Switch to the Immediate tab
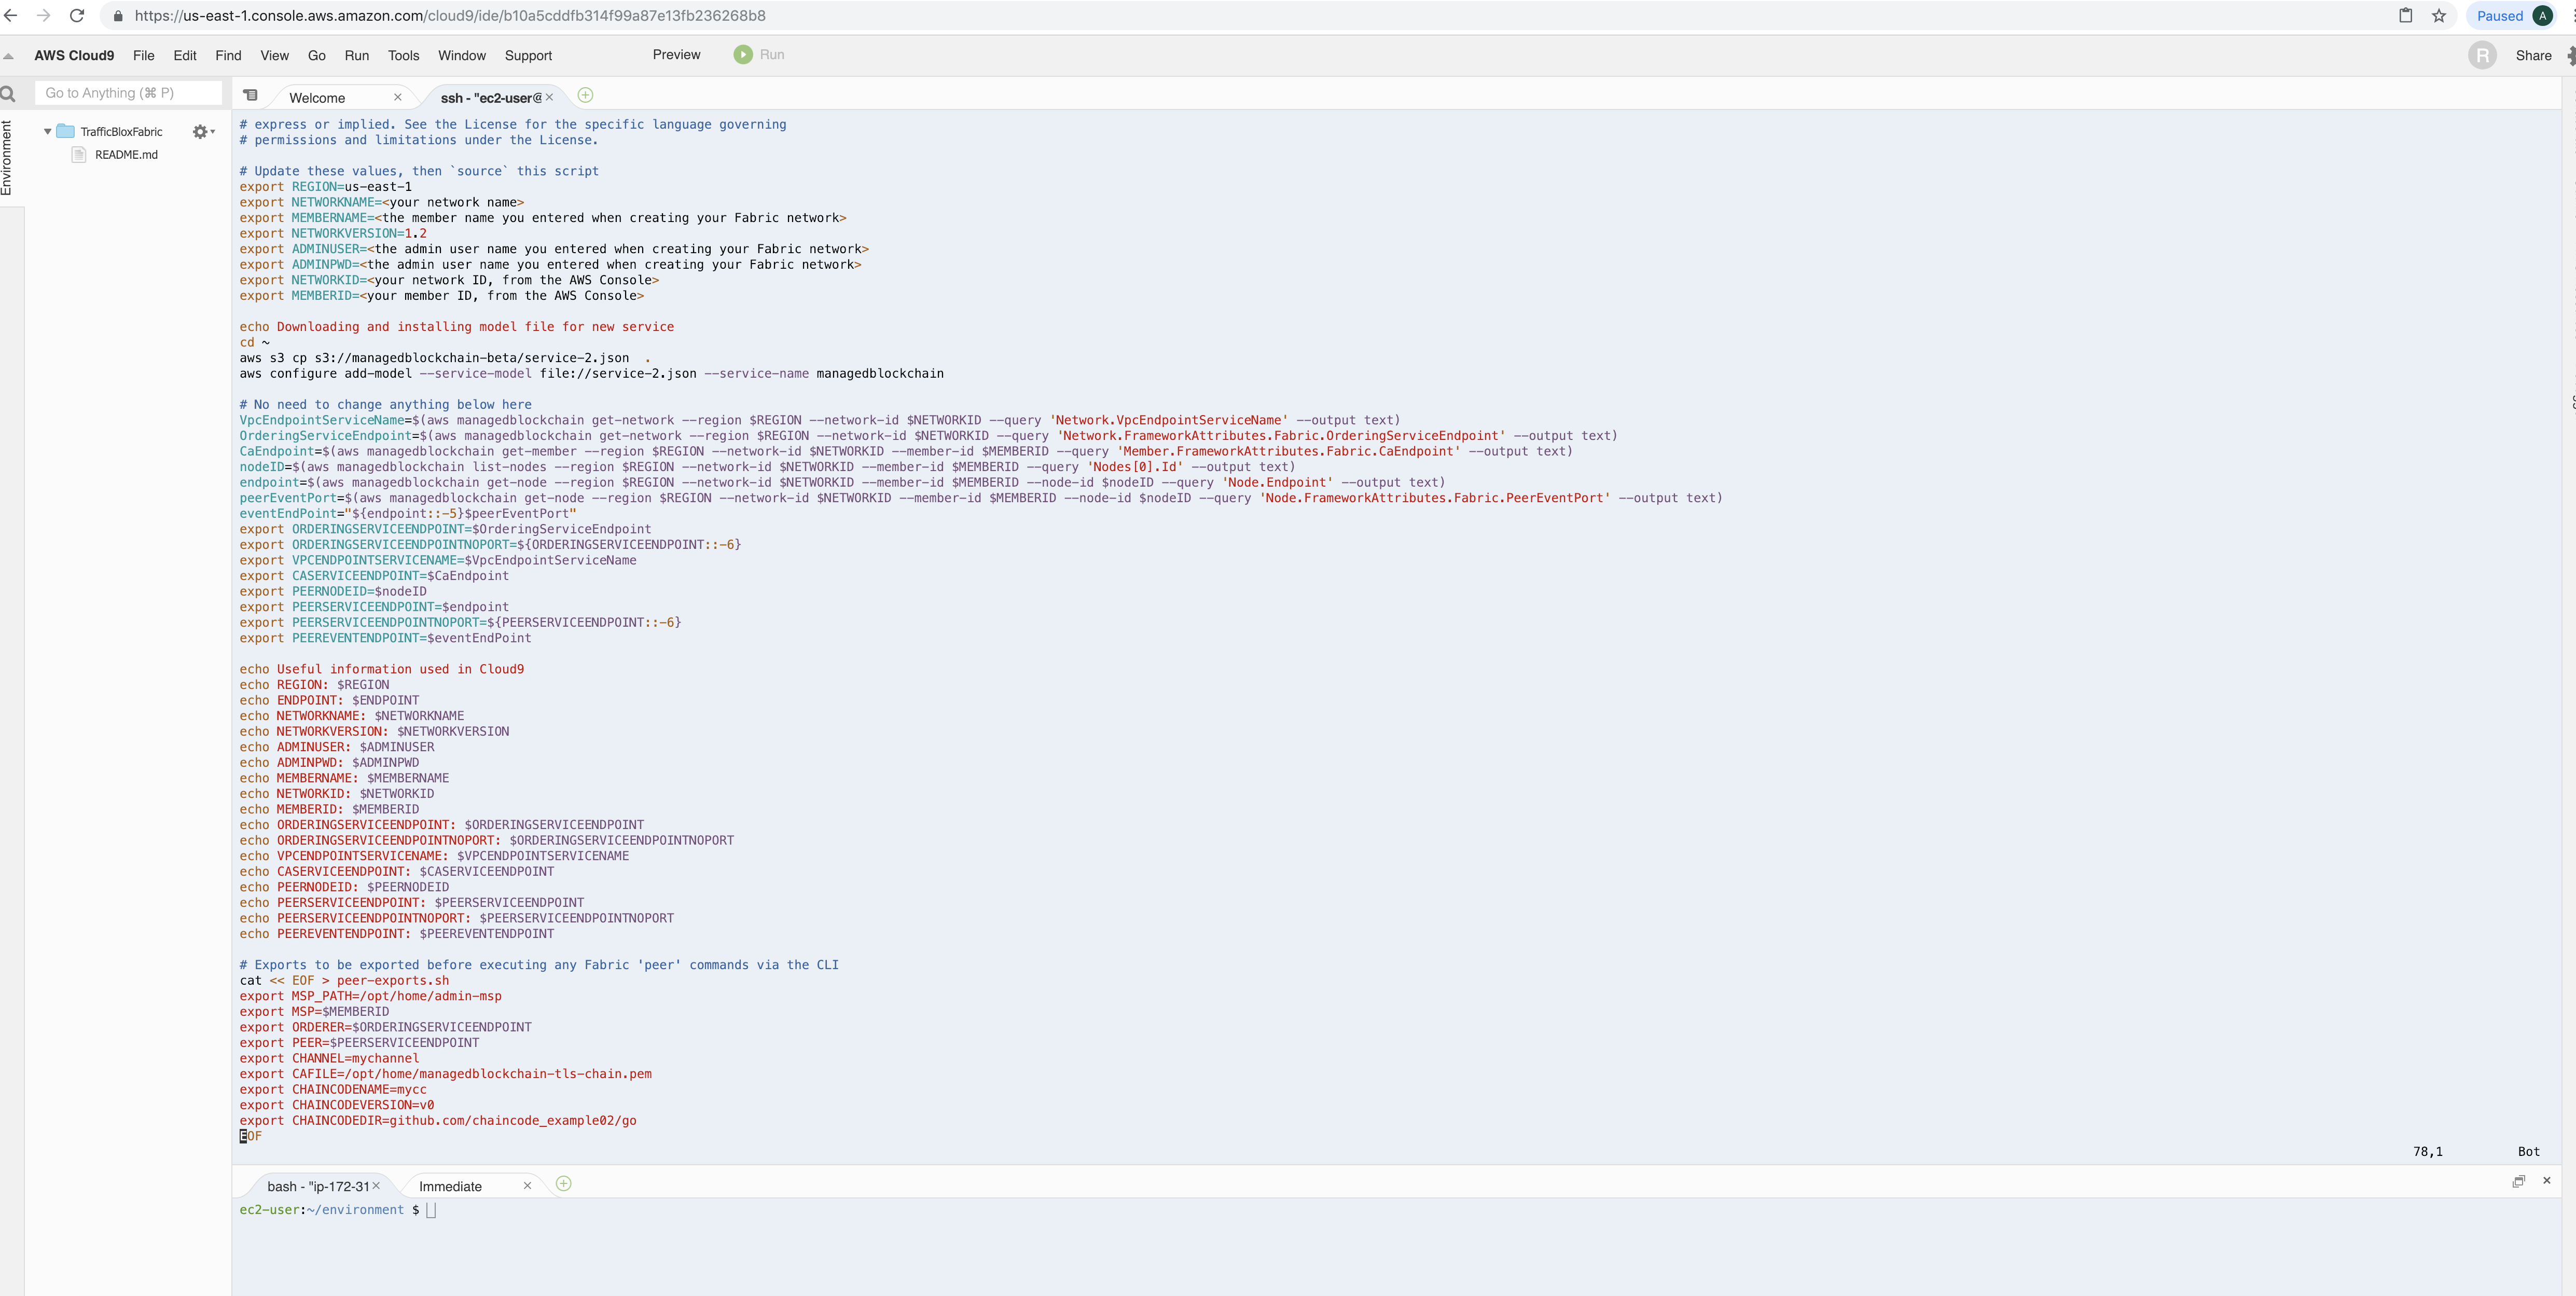The image size is (2576, 1296). point(450,1187)
